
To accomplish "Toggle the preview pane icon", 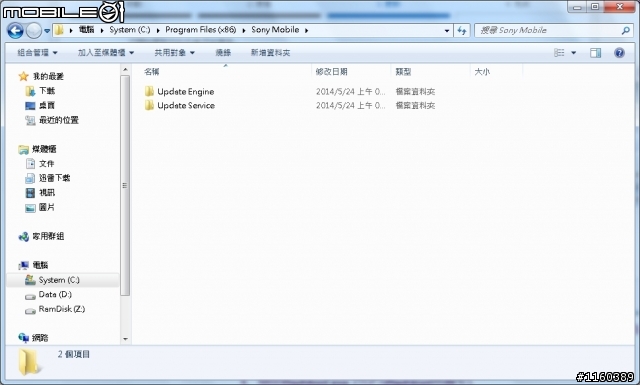I will coord(596,53).
